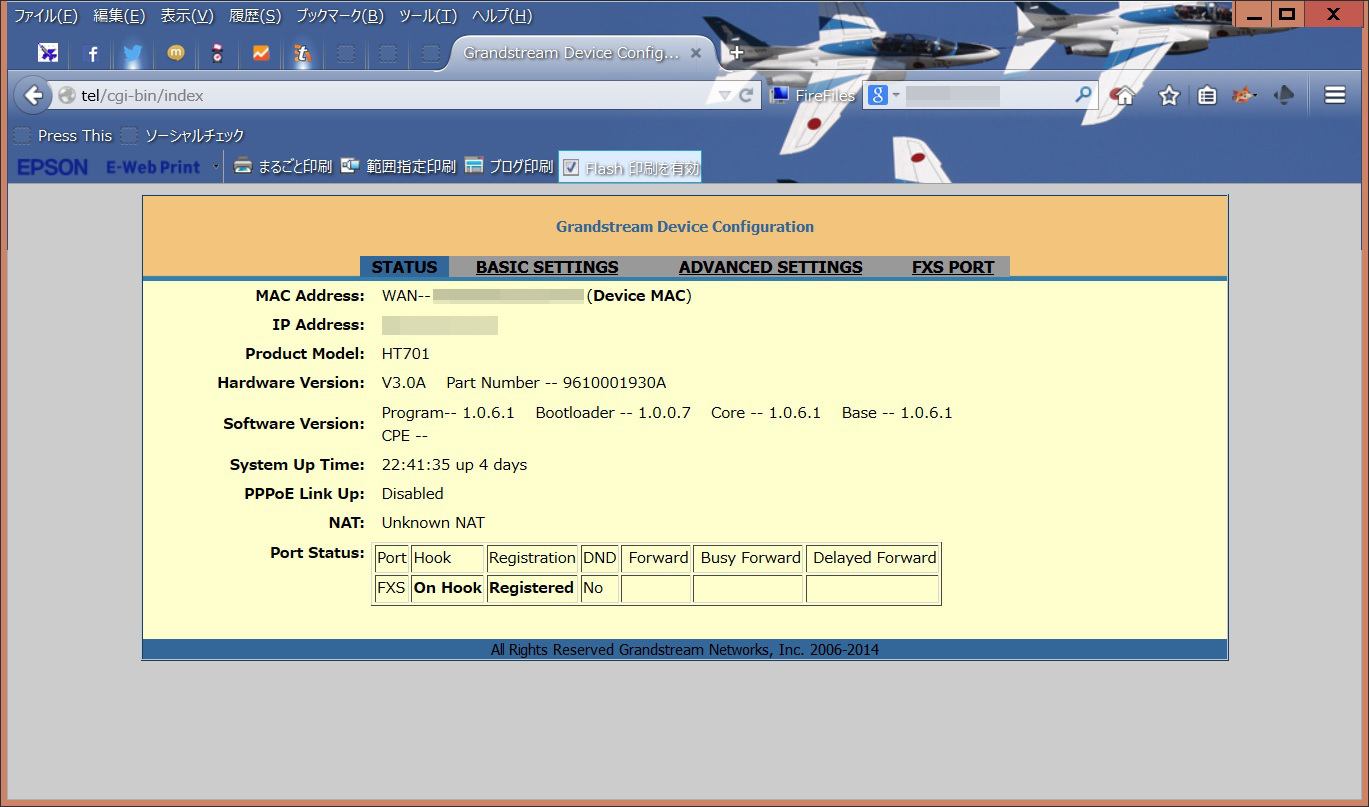1369x807 pixels.
Task: Expand the E-Web Print dropdown arrow
Action: point(216,167)
